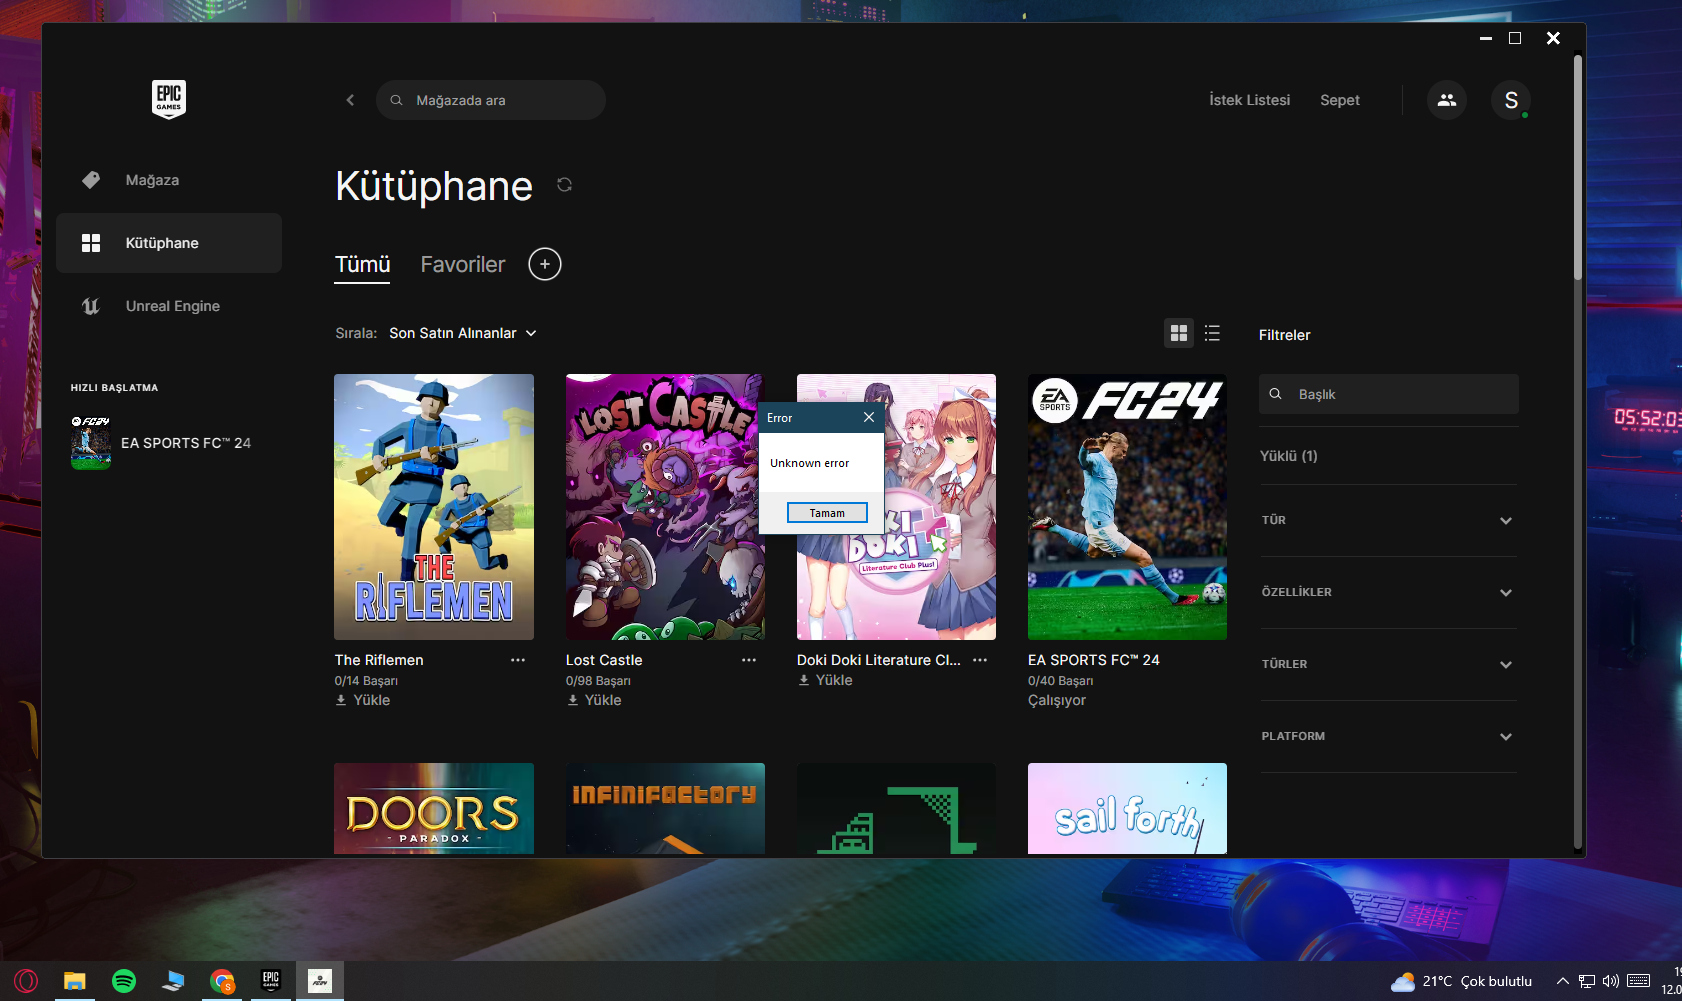Image resolution: width=1682 pixels, height=1001 pixels.
Task: Open Spotify from the taskbar
Action: (x=124, y=981)
